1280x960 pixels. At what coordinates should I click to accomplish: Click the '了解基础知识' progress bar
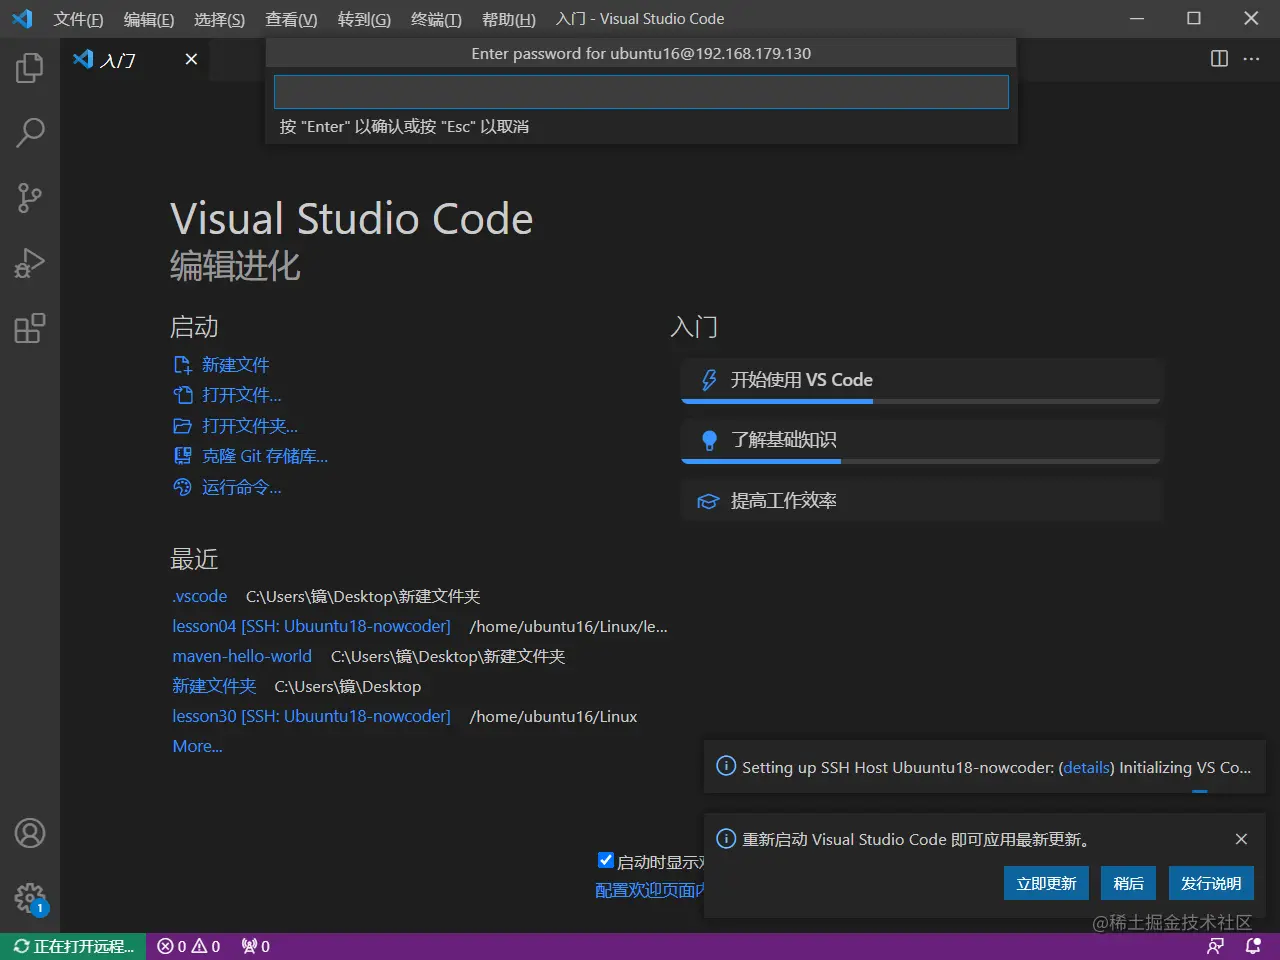click(x=921, y=461)
